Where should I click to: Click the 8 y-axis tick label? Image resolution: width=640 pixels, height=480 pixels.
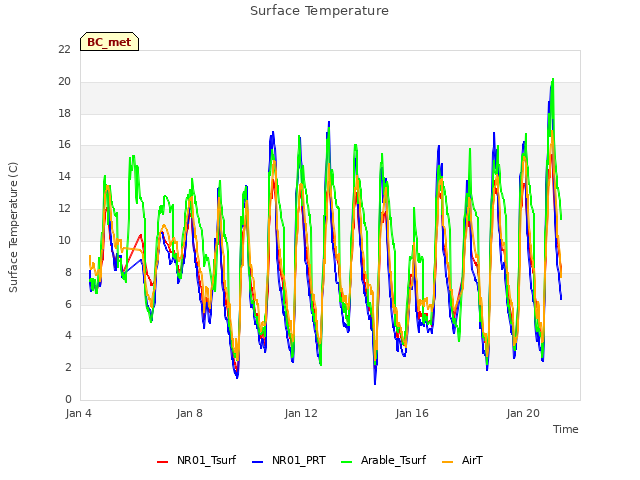(68, 272)
